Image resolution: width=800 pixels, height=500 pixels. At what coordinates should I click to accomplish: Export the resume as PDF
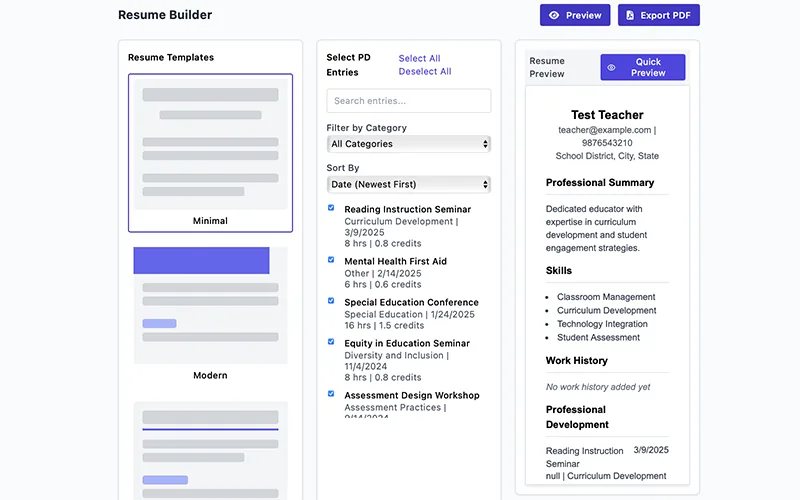click(659, 15)
